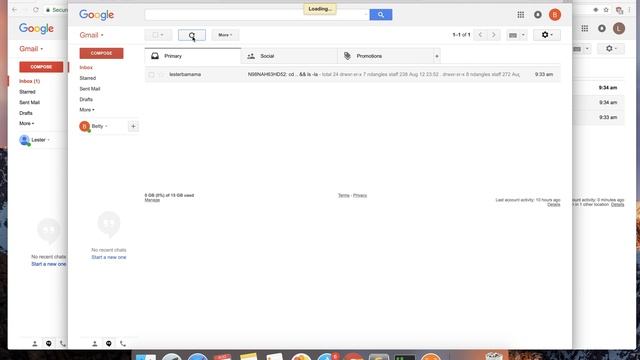
Task: Open Inbox (1) in the back Gmail window
Action: pos(29,81)
